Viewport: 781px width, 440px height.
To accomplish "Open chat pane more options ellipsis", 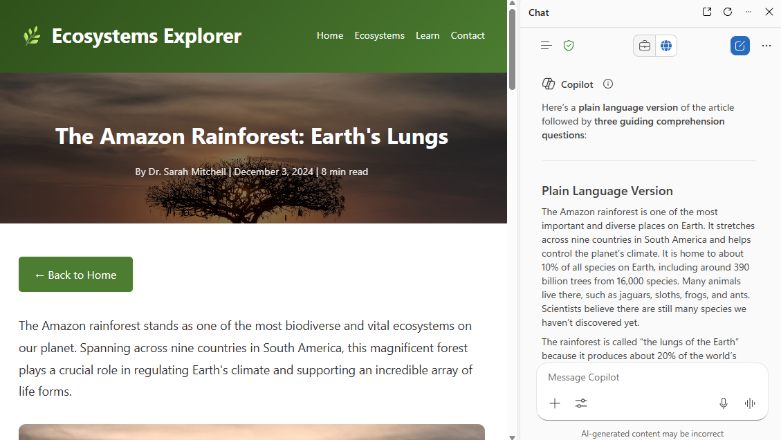I will 748,12.
